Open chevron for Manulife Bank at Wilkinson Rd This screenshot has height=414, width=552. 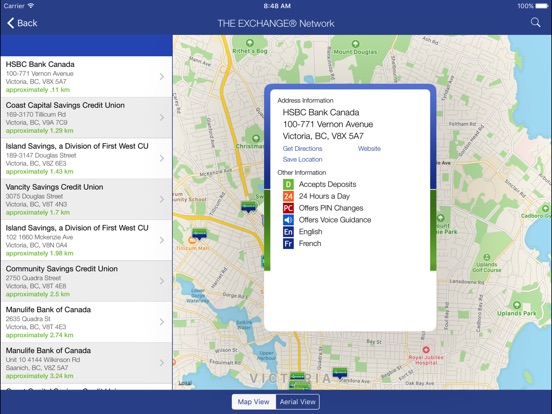coord(162,363)
